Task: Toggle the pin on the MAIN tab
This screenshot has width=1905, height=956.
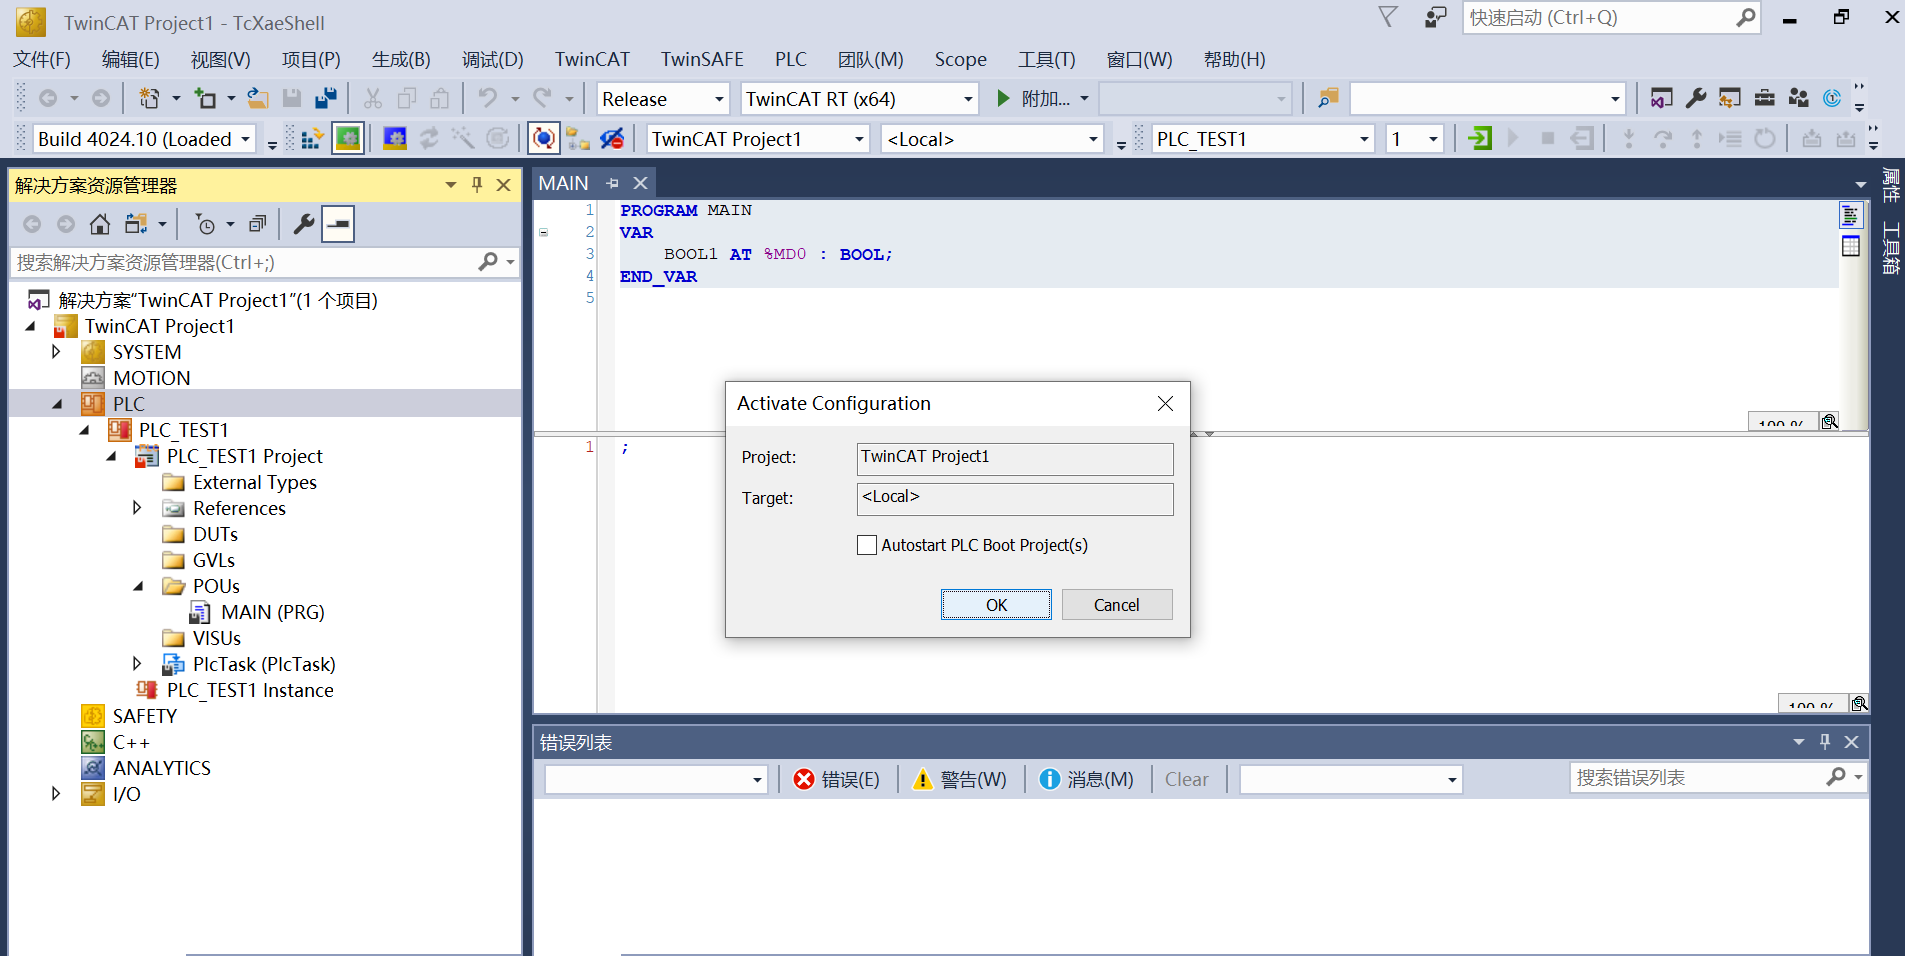Action: click(612, 183)
